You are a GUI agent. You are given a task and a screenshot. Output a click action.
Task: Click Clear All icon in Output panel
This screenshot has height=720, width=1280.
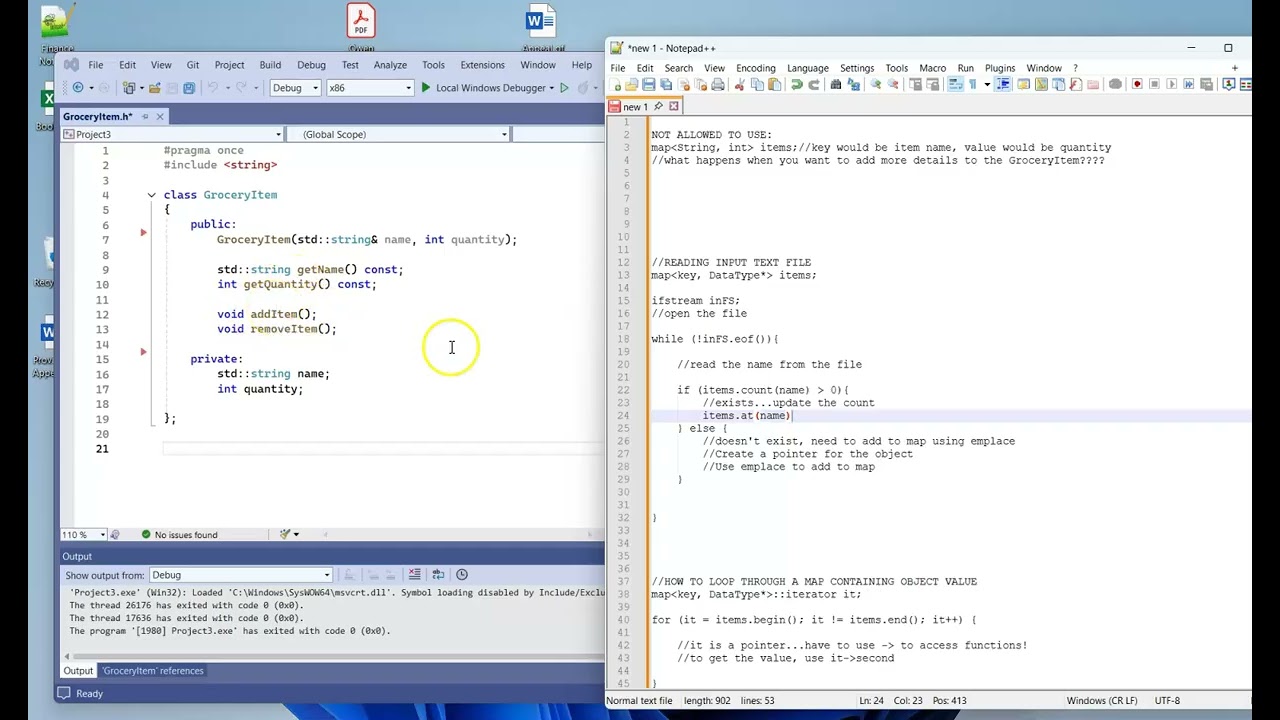[x=414, y=575]
